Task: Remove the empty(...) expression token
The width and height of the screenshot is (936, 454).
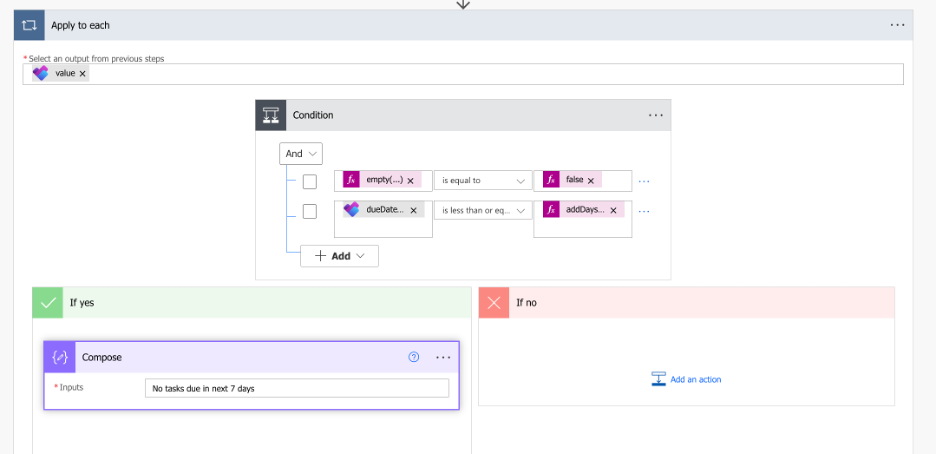Action: pos(411,180)
